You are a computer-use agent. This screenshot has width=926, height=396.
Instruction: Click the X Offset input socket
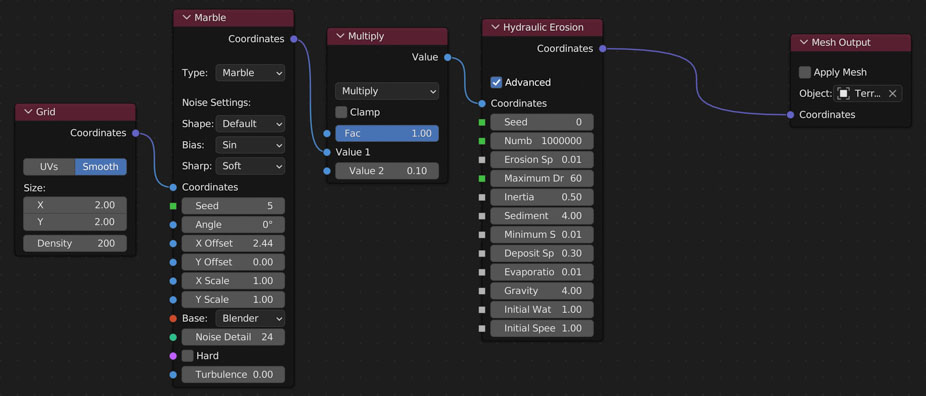coord(173,243)
